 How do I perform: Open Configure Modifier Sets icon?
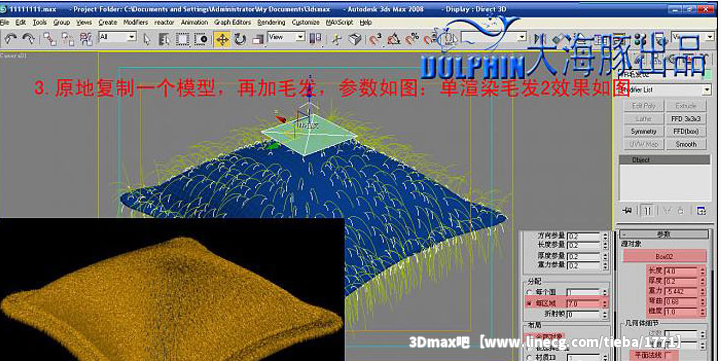click(x=701, y=211)
